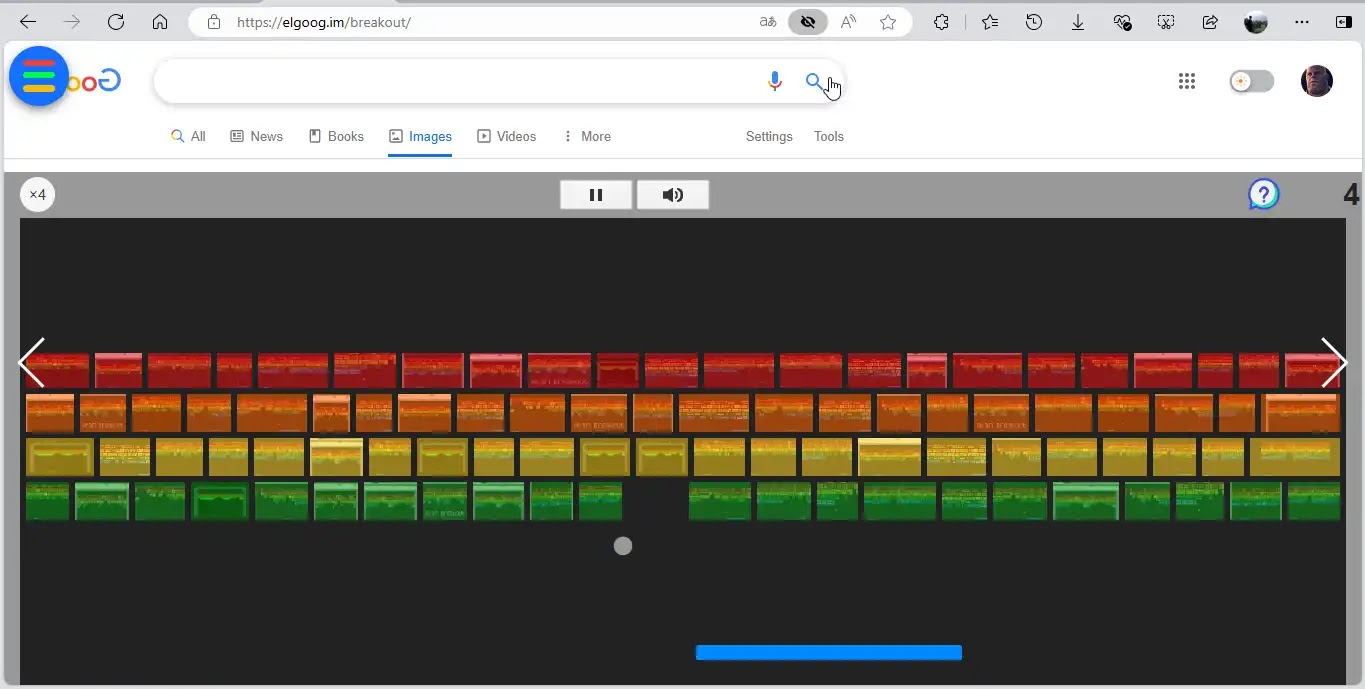Click the mirrored Google logo

(x=96, y=81)
